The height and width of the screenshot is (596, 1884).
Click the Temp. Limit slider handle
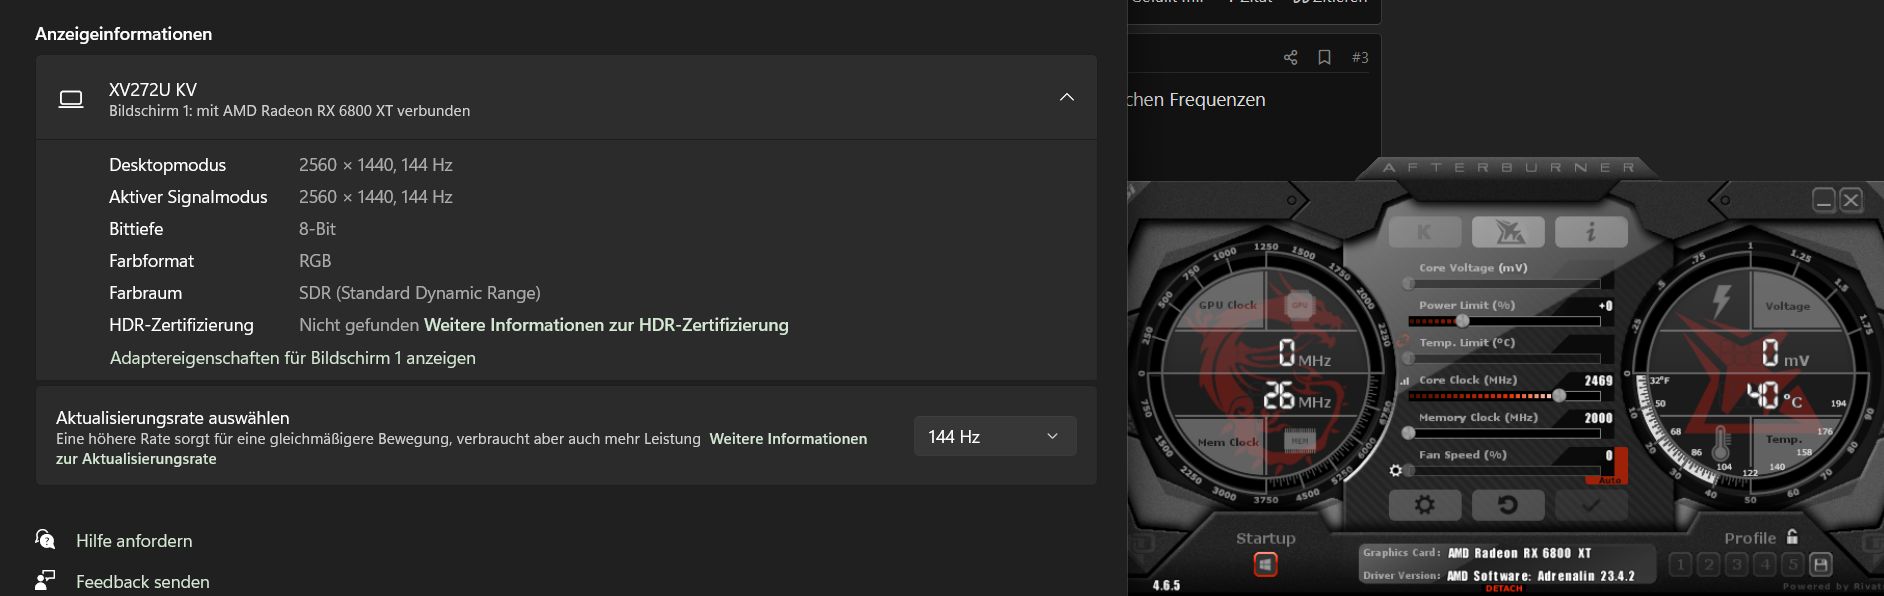[1408, 358]
